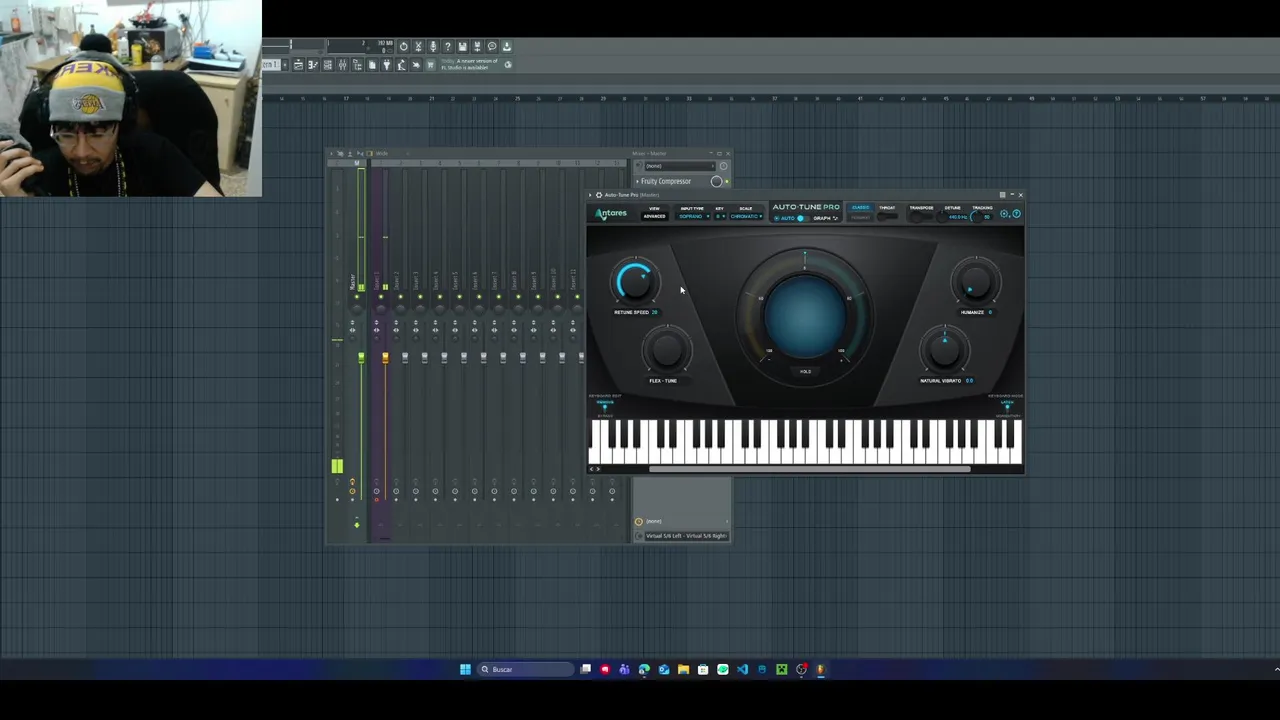Adjust the Tracking knob in Auto-Tune
Viewport: 1280px width, 720px height.
(x=976, y=217)
